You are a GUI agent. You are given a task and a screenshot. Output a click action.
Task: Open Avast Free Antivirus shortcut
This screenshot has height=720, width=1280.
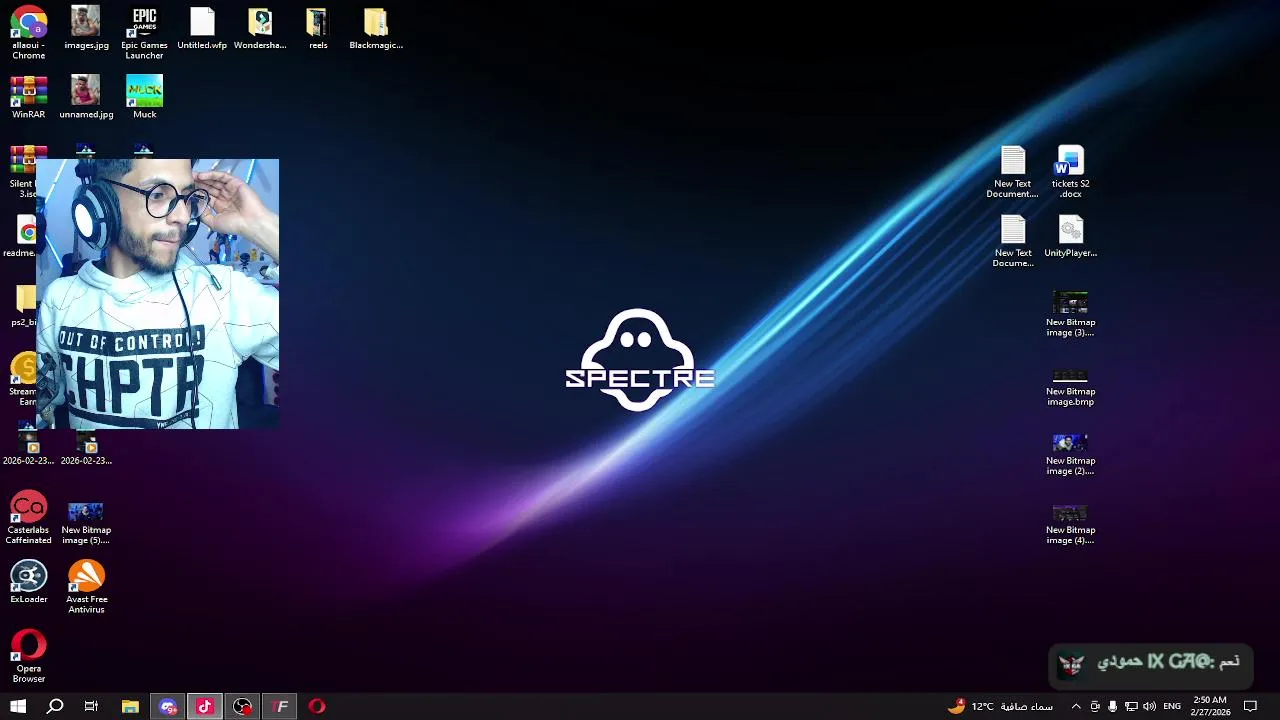tap(86, 587)
